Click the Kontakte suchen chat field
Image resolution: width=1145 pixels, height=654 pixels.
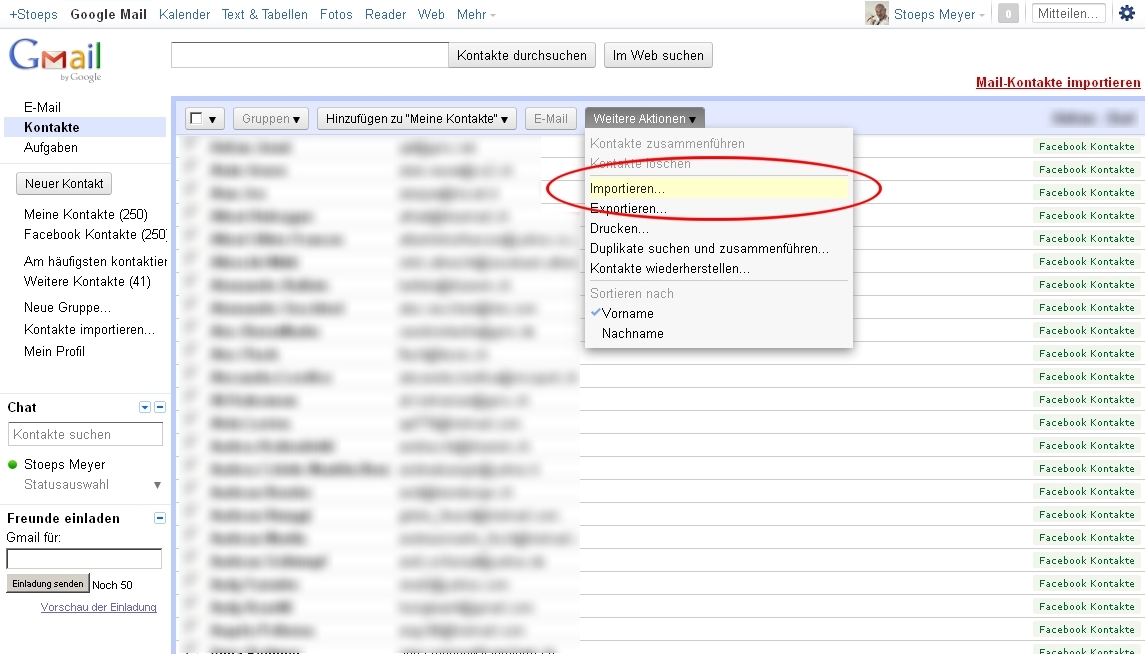pyautogui.click(x=85, y=434)
